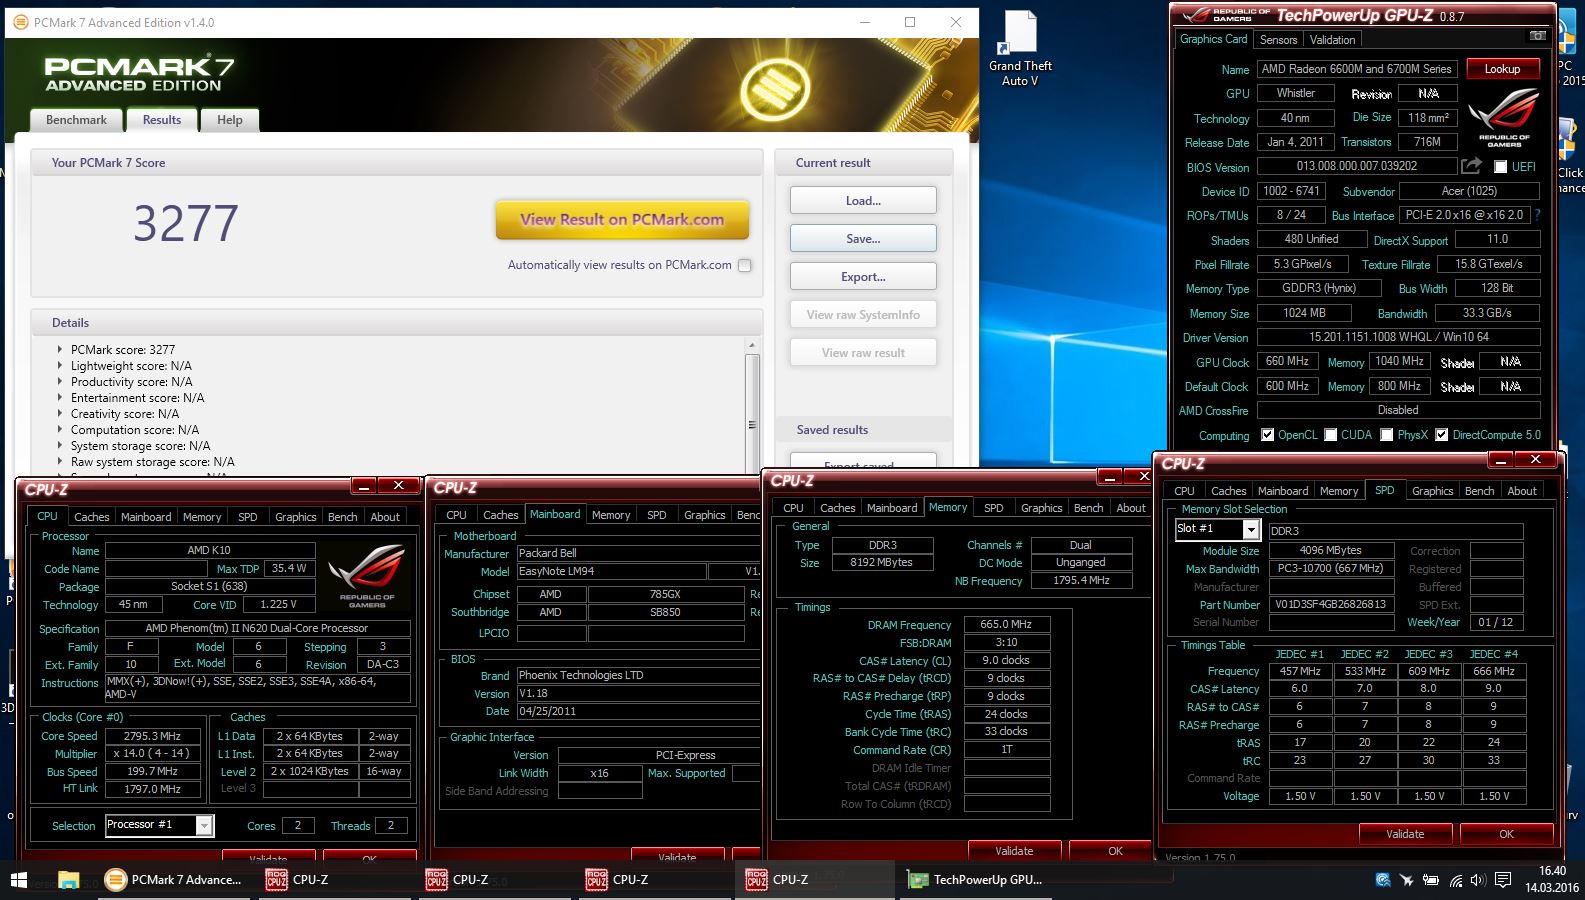The image size is (1585, 900).
Task: Click the GPU-Z Name field value
Action: [1356, 69]
